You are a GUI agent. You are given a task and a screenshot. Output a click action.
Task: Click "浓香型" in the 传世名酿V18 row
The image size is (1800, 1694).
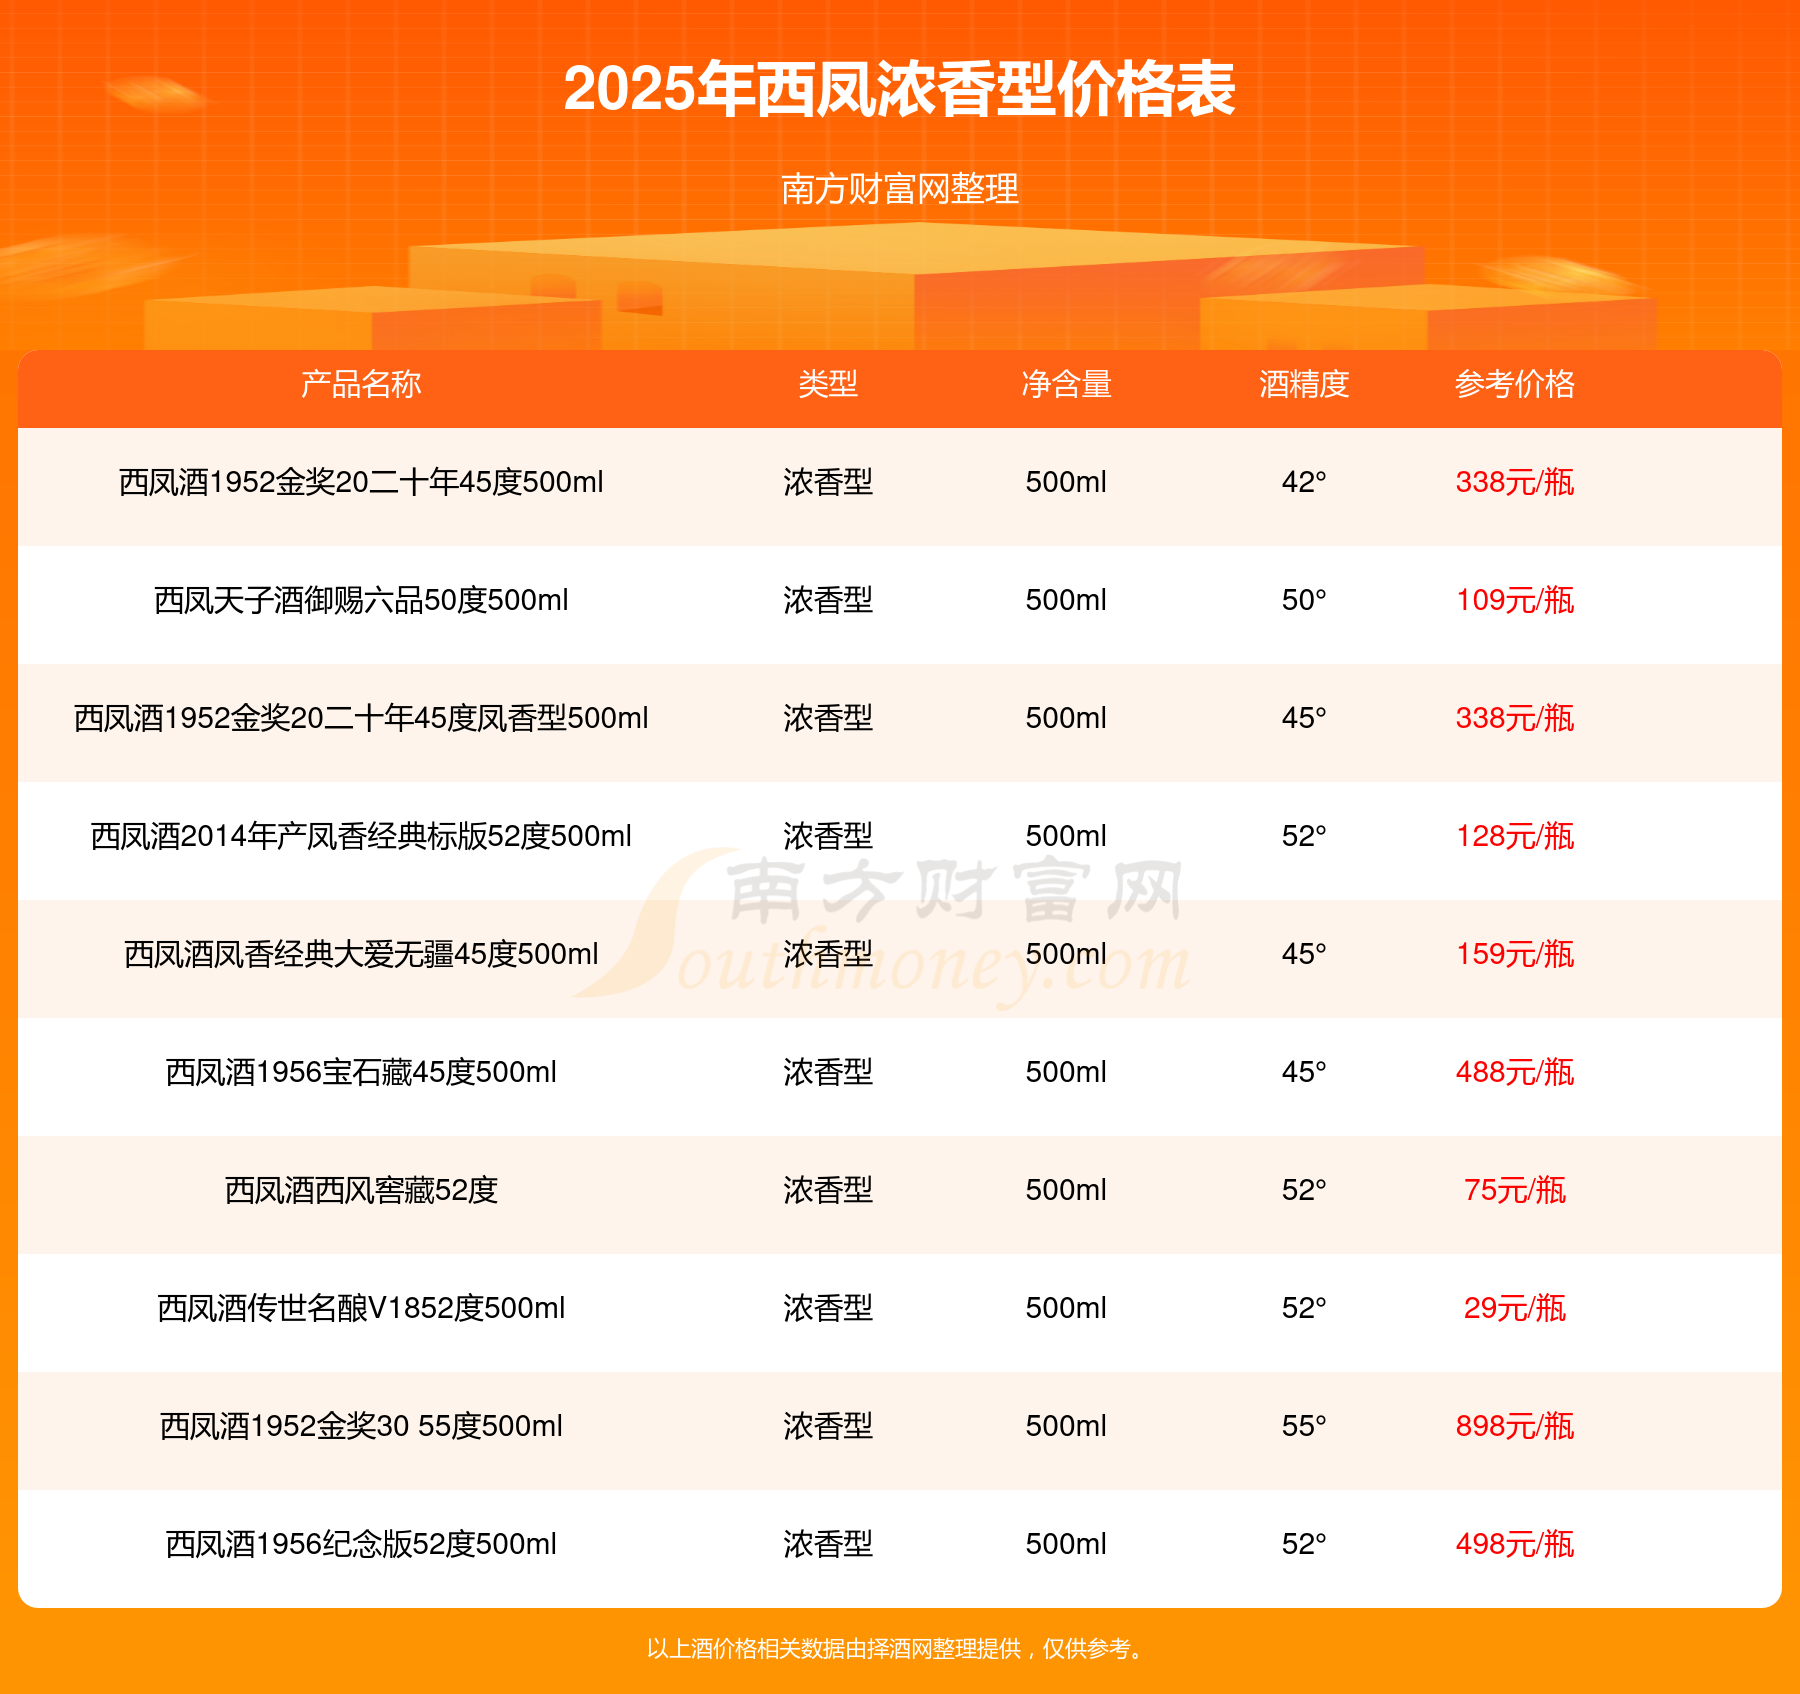828,1308
